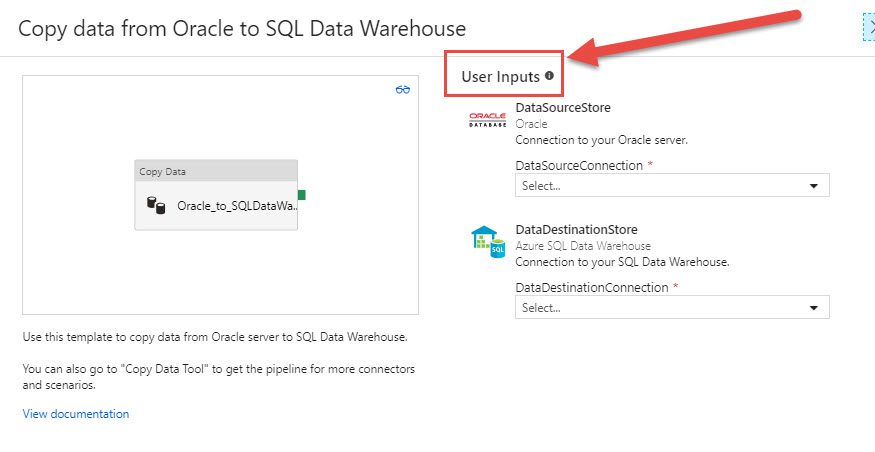The height and width of the screenshot is (452, 875).
Task: Click the green output connector on the activity
Action: pos(301,195)
